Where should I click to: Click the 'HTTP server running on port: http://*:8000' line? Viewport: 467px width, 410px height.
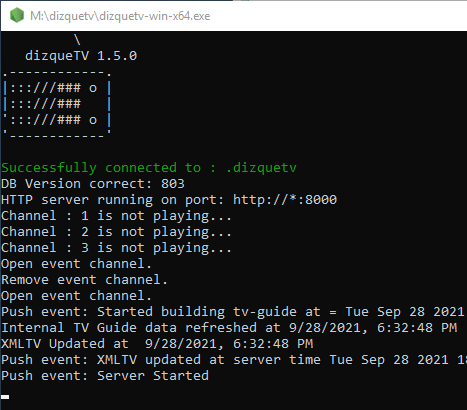point(169,200)
